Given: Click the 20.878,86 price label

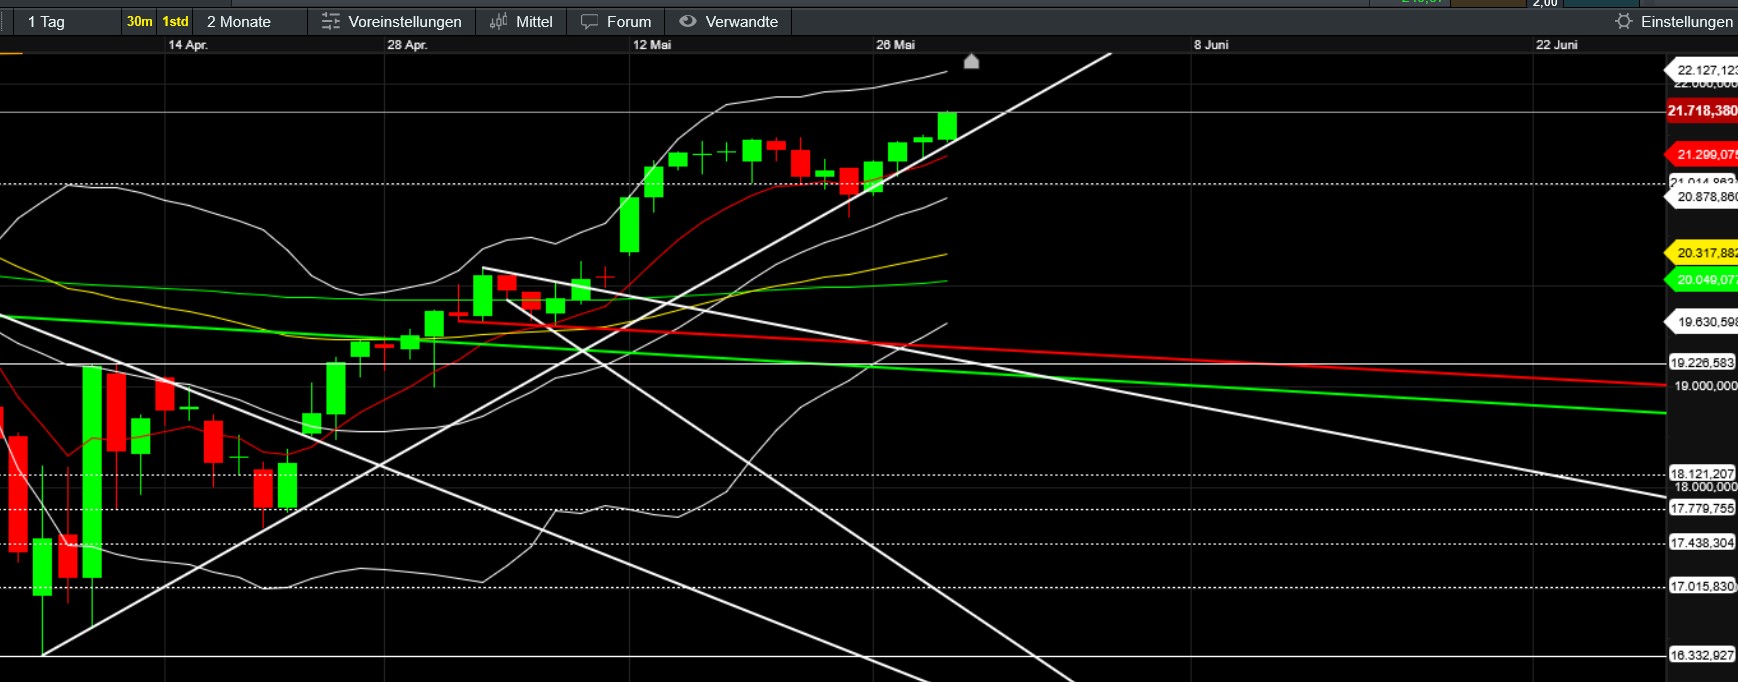Looking at the screenshot, I should point(1702,197).
